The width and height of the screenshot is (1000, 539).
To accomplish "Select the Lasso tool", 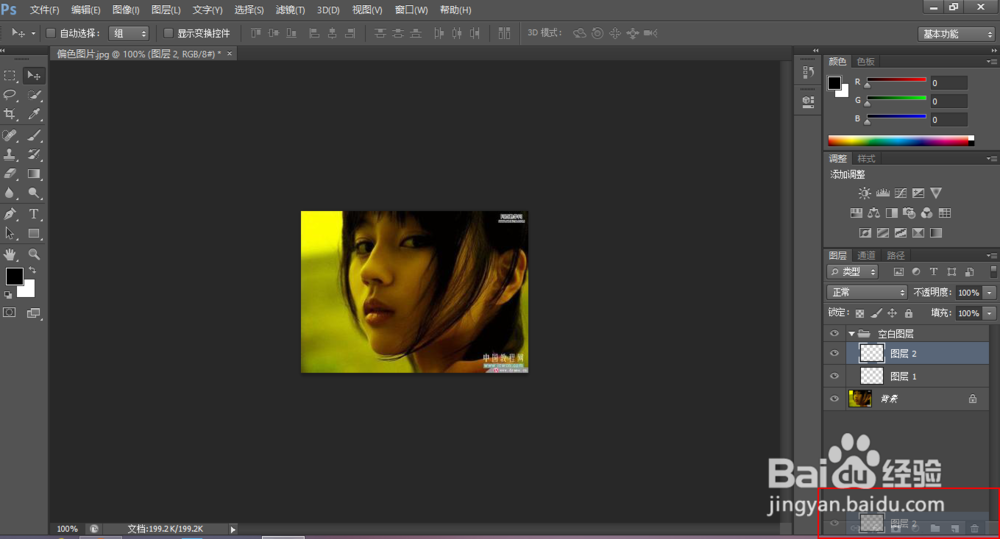I will tap(10, 95).
